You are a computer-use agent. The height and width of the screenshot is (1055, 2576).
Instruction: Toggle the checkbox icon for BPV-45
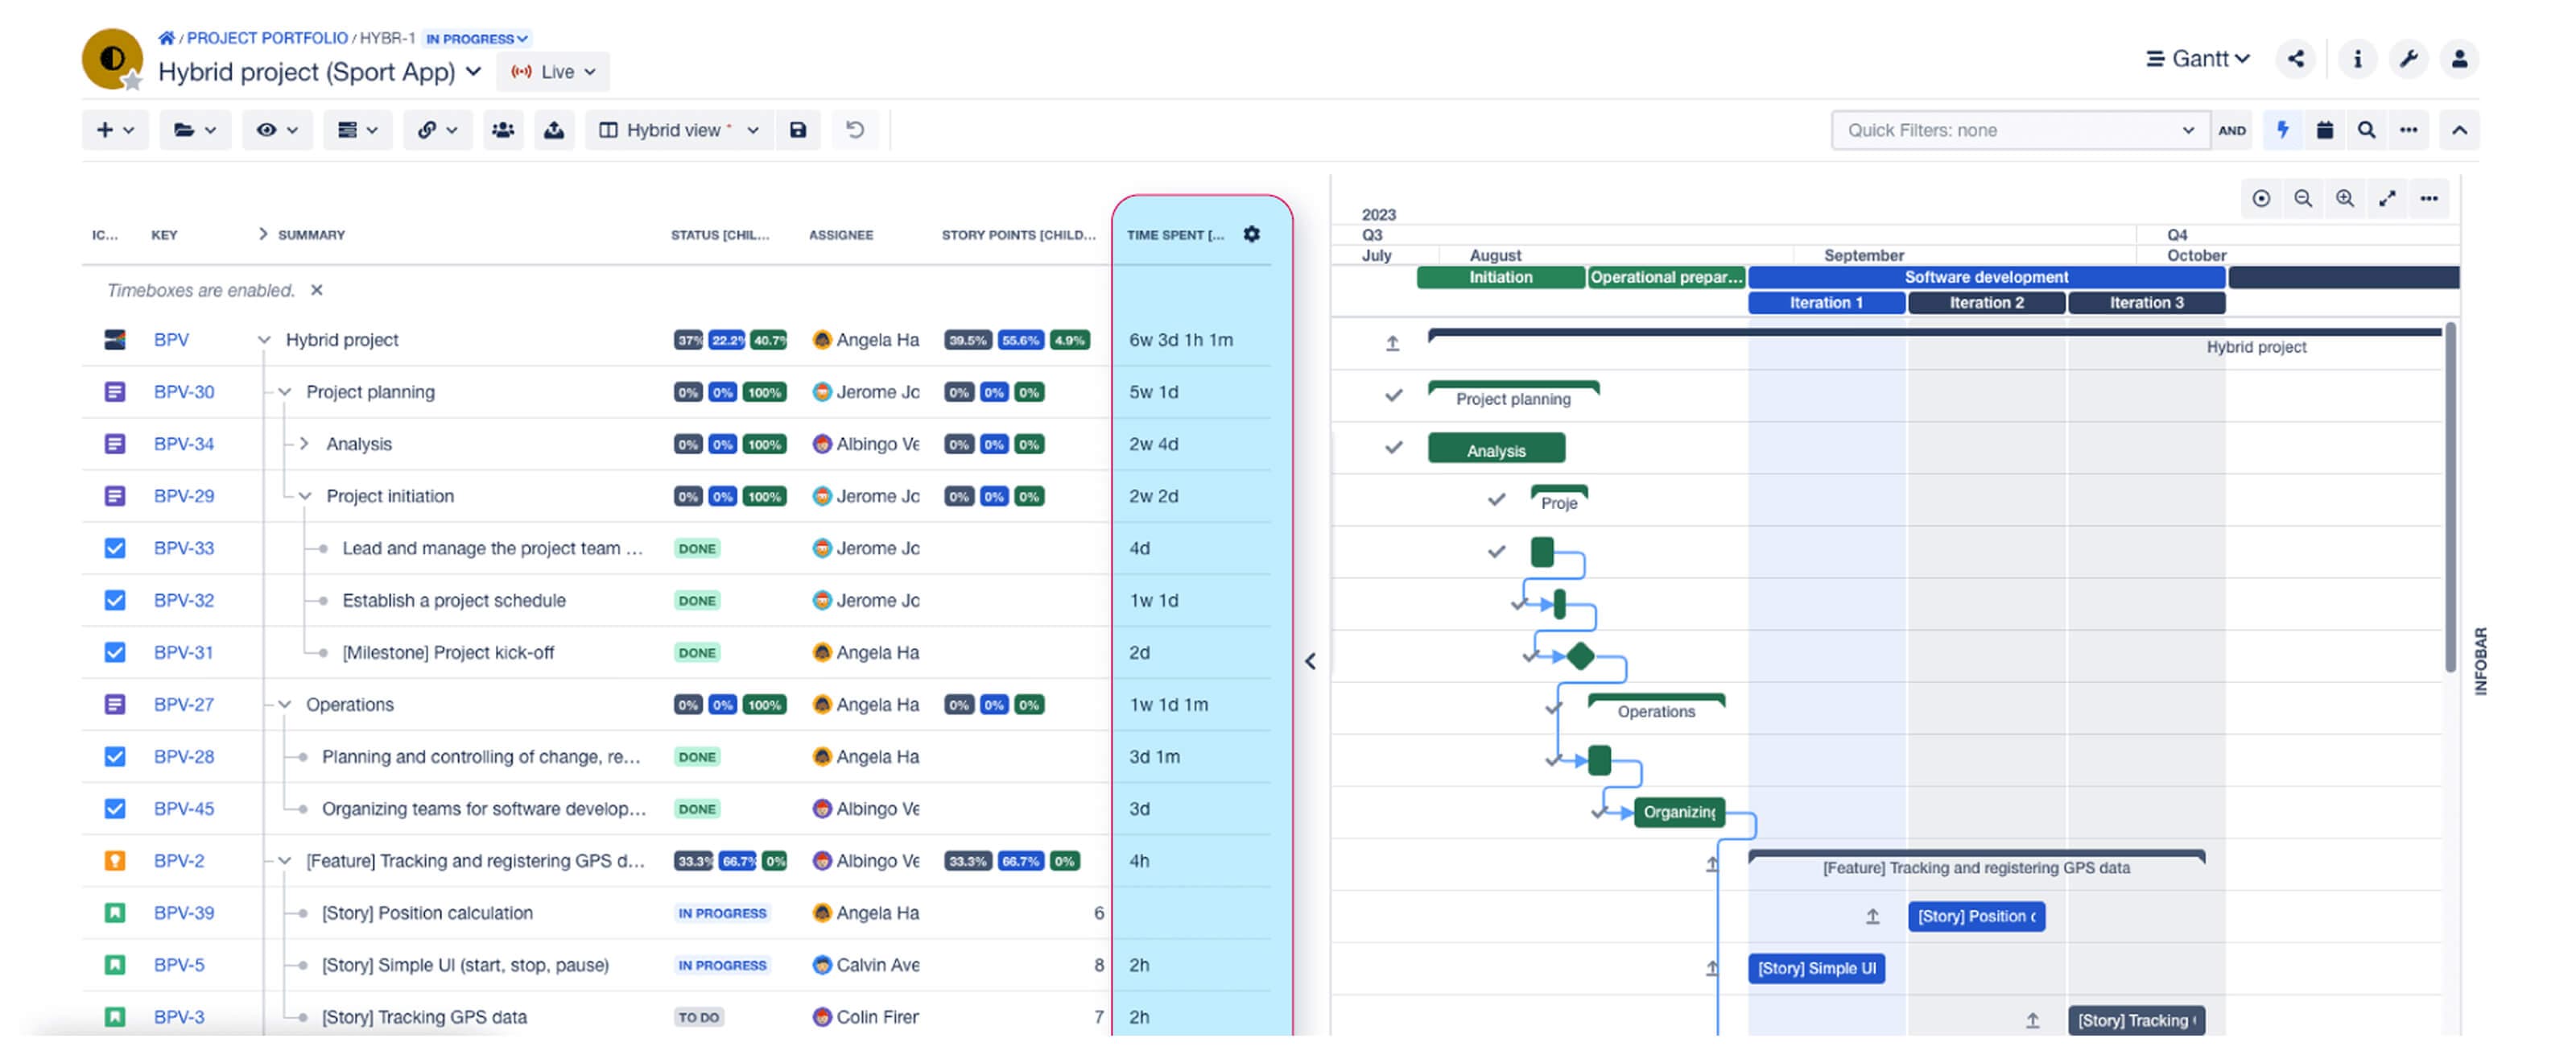click(115, 808)
